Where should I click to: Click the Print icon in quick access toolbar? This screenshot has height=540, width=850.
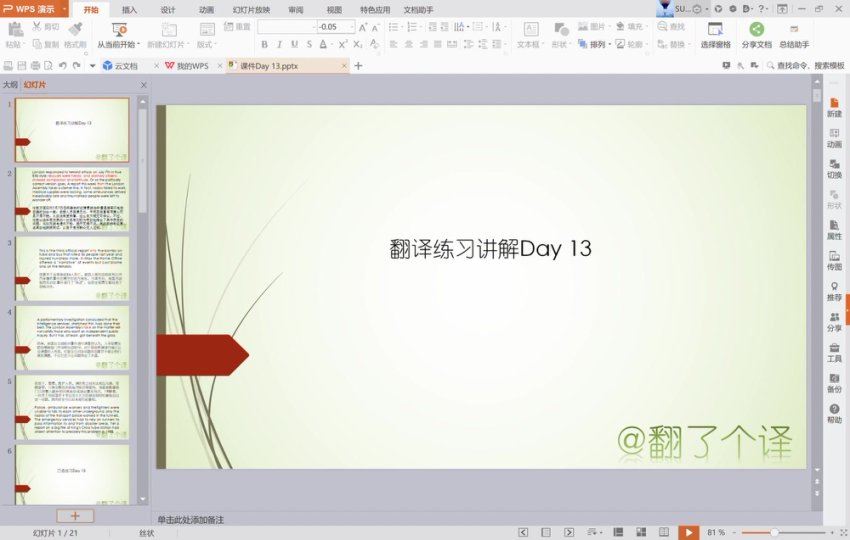coord(35,66)
